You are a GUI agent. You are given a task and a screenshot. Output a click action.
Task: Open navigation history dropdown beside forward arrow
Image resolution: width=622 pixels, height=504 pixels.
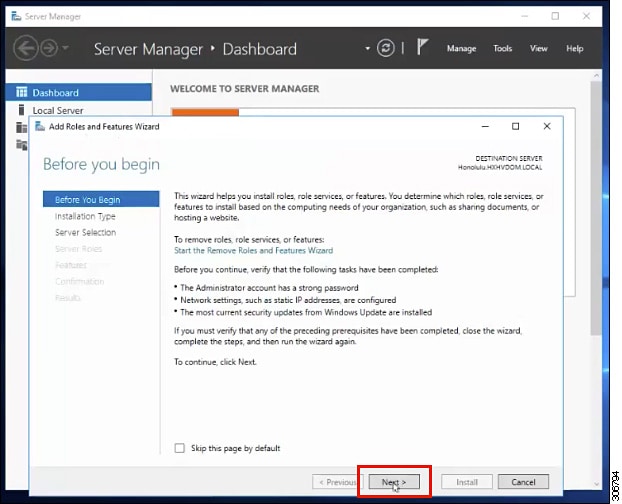[65, 48]
